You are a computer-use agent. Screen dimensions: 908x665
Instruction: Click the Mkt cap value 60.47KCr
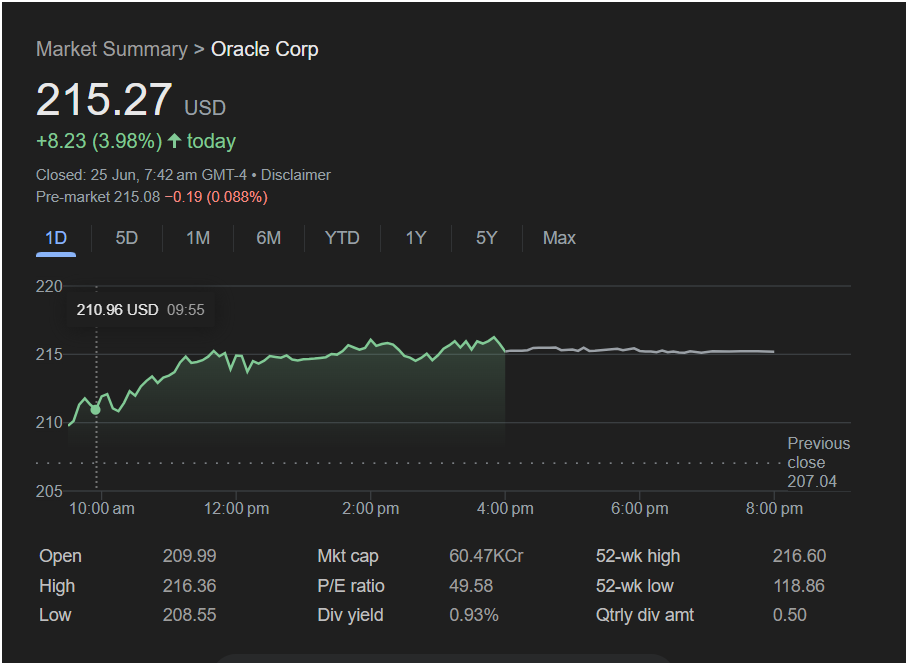pyautogui.click(x=486, y=556)
